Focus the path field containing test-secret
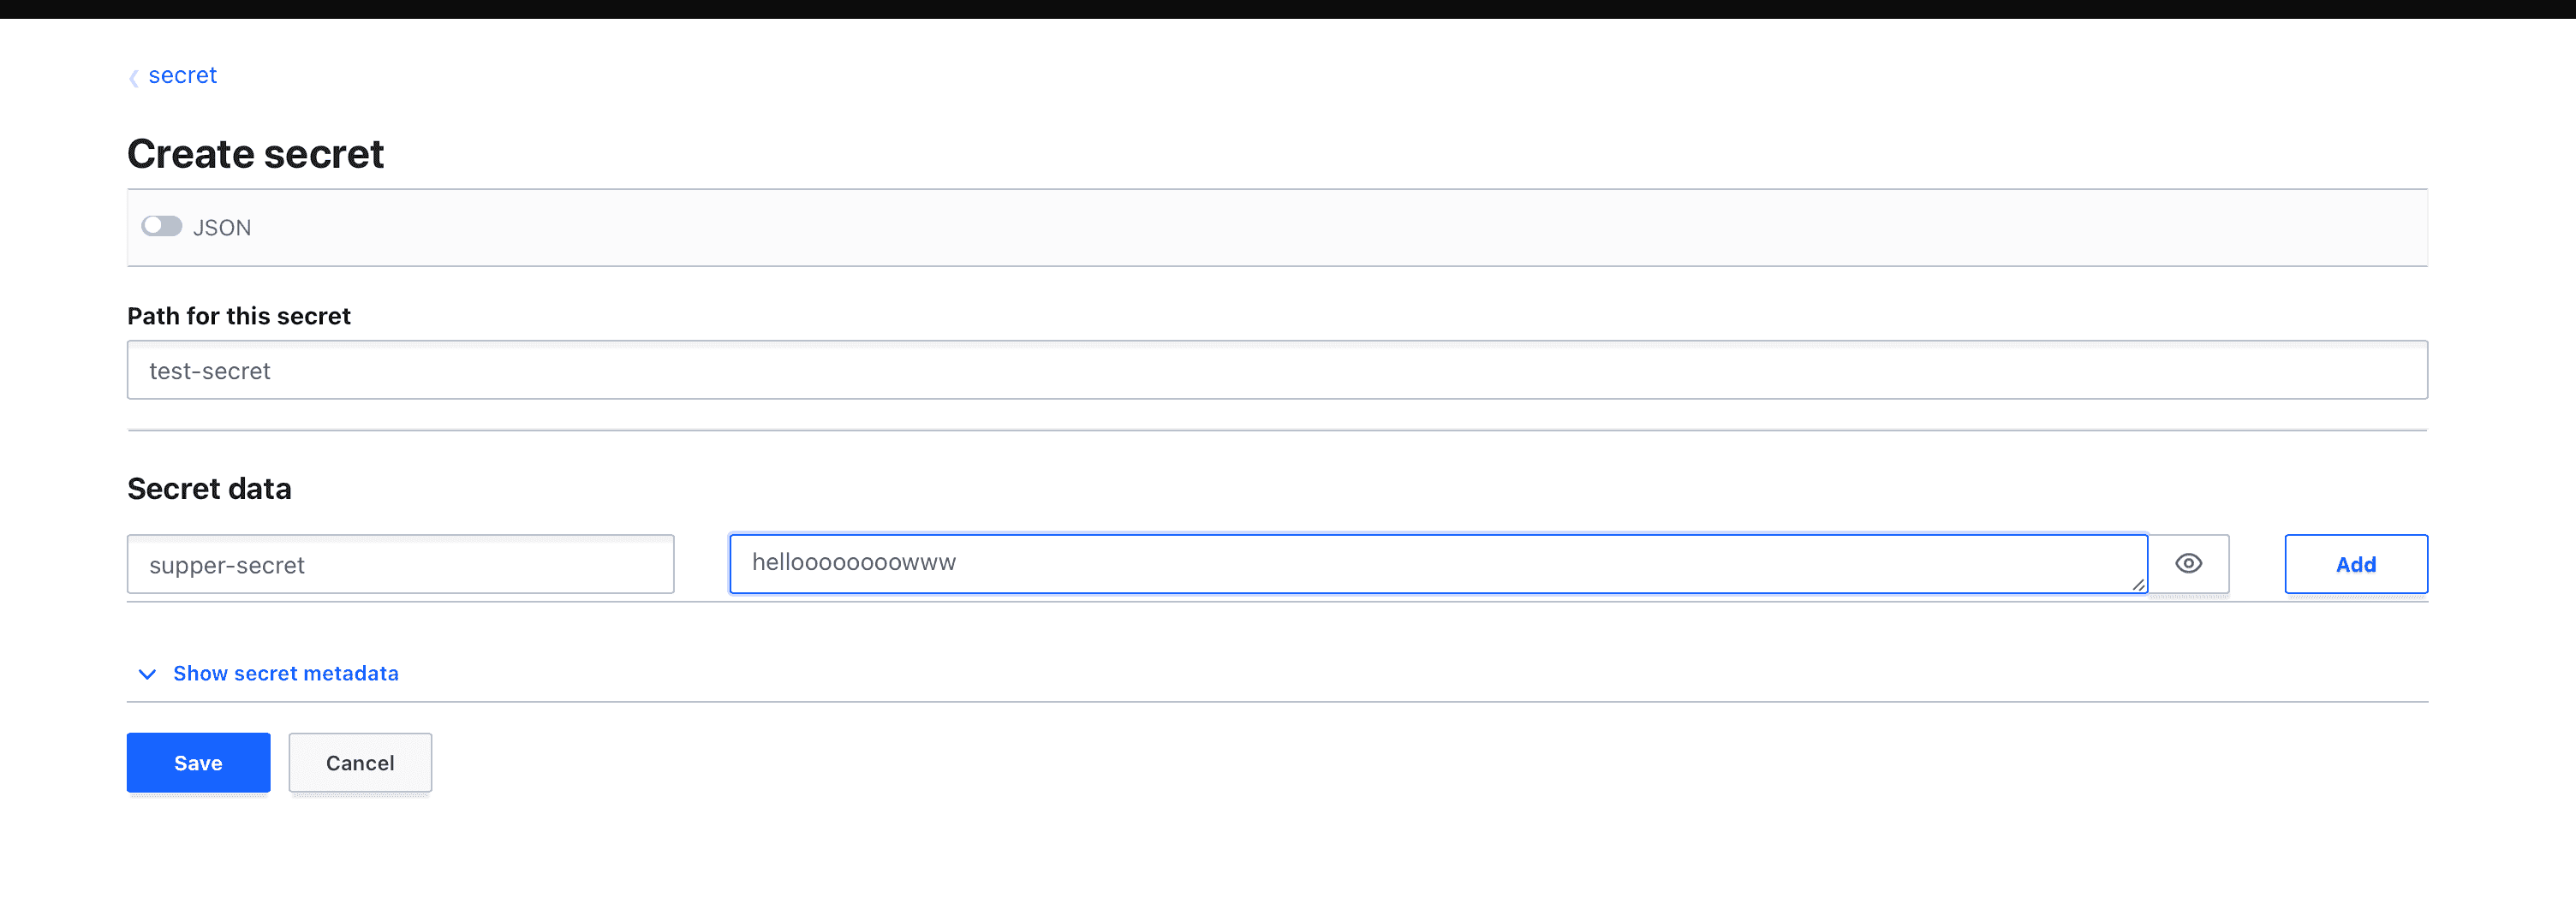The width and height of the screenshot is (2576, 909). click(1276, 370)
